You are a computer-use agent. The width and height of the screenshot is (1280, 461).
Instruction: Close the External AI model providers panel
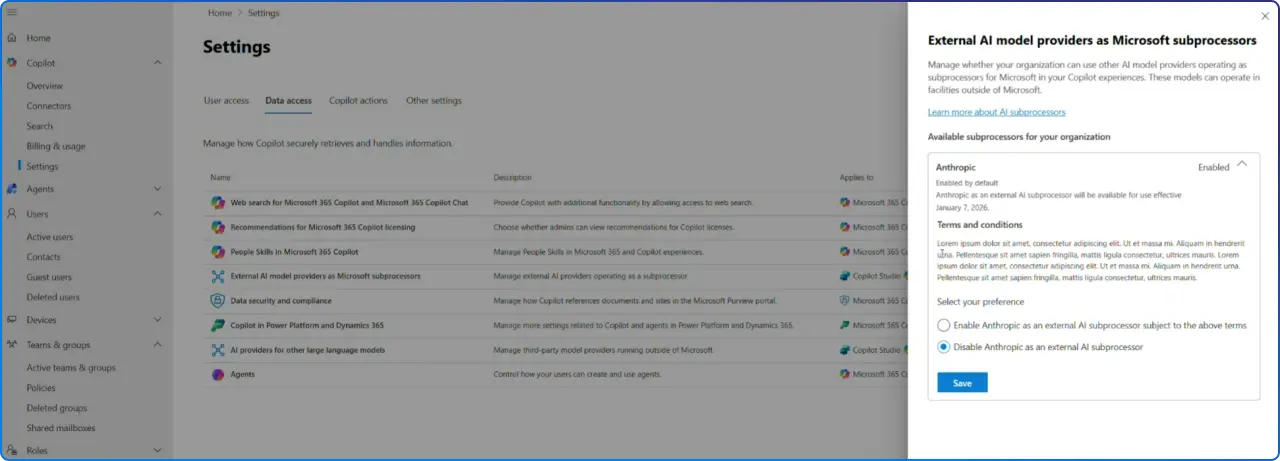(x=1265, y=16)
